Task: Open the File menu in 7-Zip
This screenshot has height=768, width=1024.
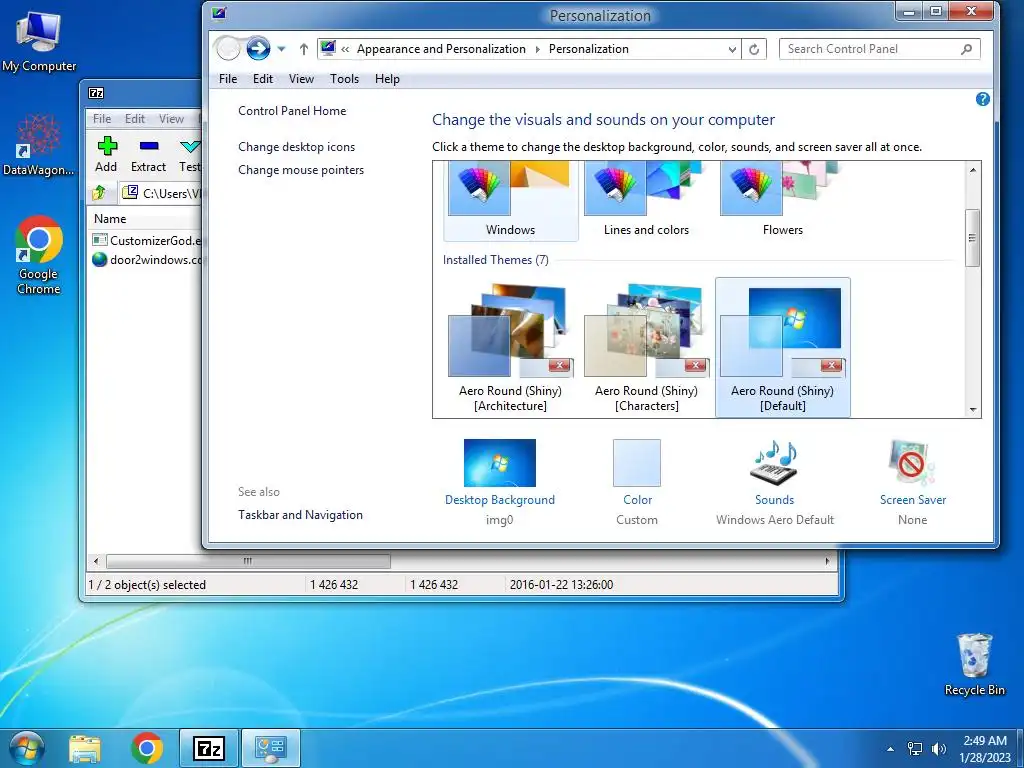Action: tap(102, 119)
